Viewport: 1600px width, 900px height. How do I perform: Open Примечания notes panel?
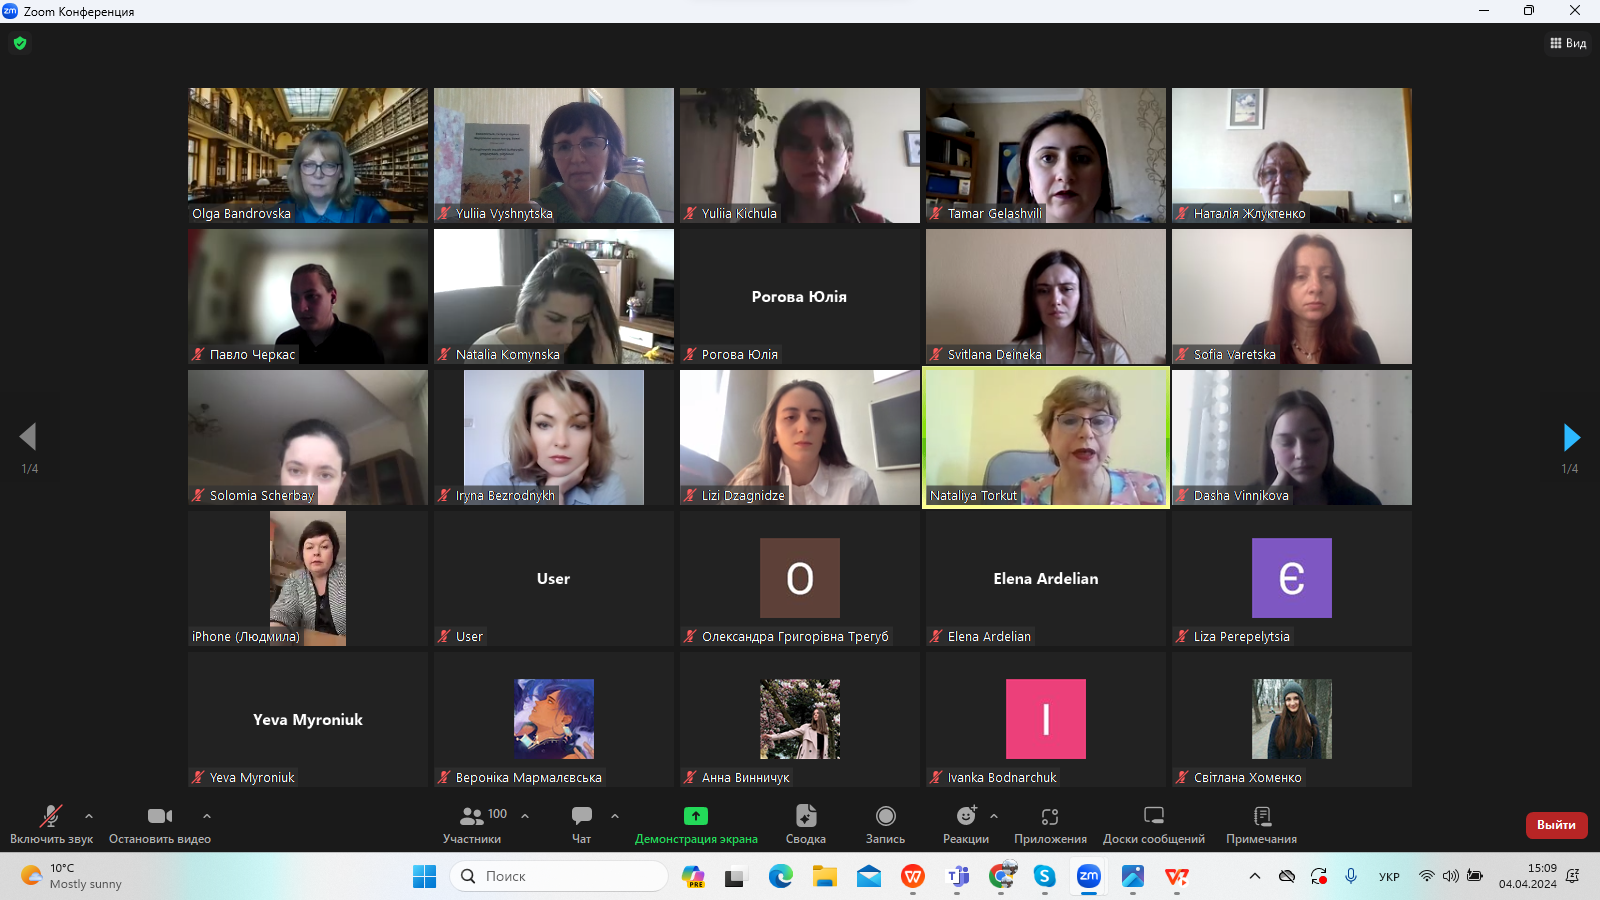[1261, 824]
